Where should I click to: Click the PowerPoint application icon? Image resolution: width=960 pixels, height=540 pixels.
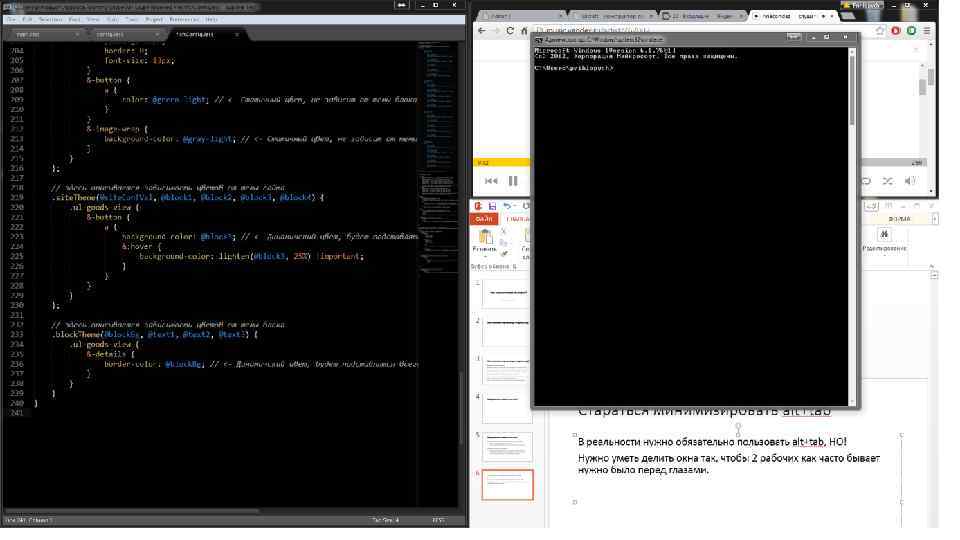click(x=478, y=206)
